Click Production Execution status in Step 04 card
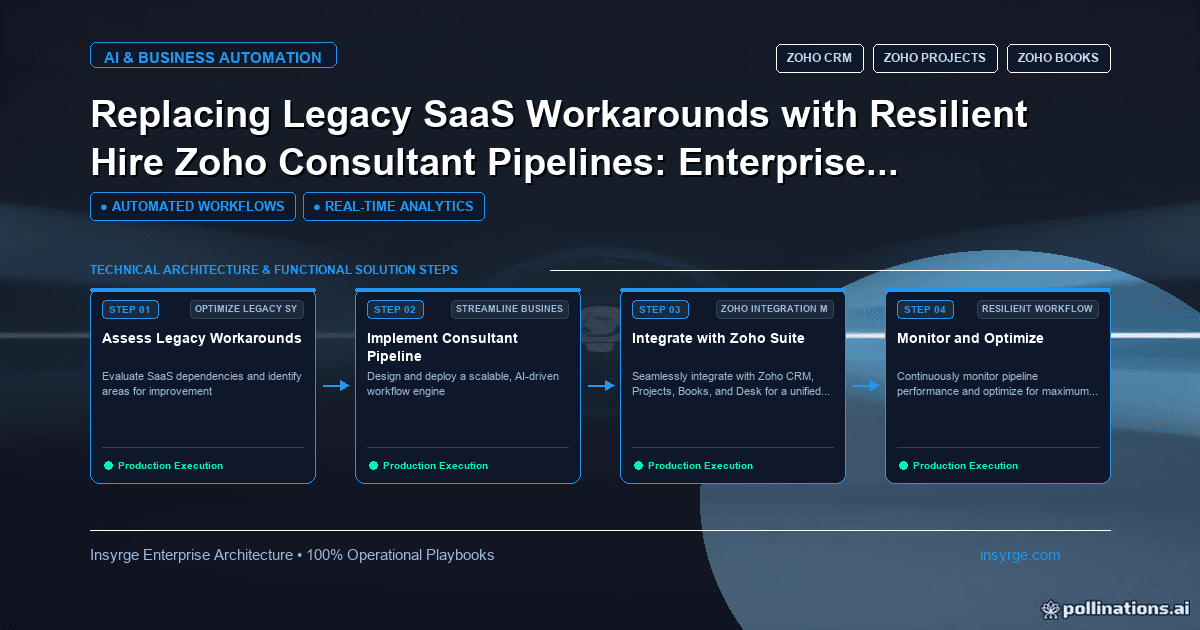 coord(965,466)
